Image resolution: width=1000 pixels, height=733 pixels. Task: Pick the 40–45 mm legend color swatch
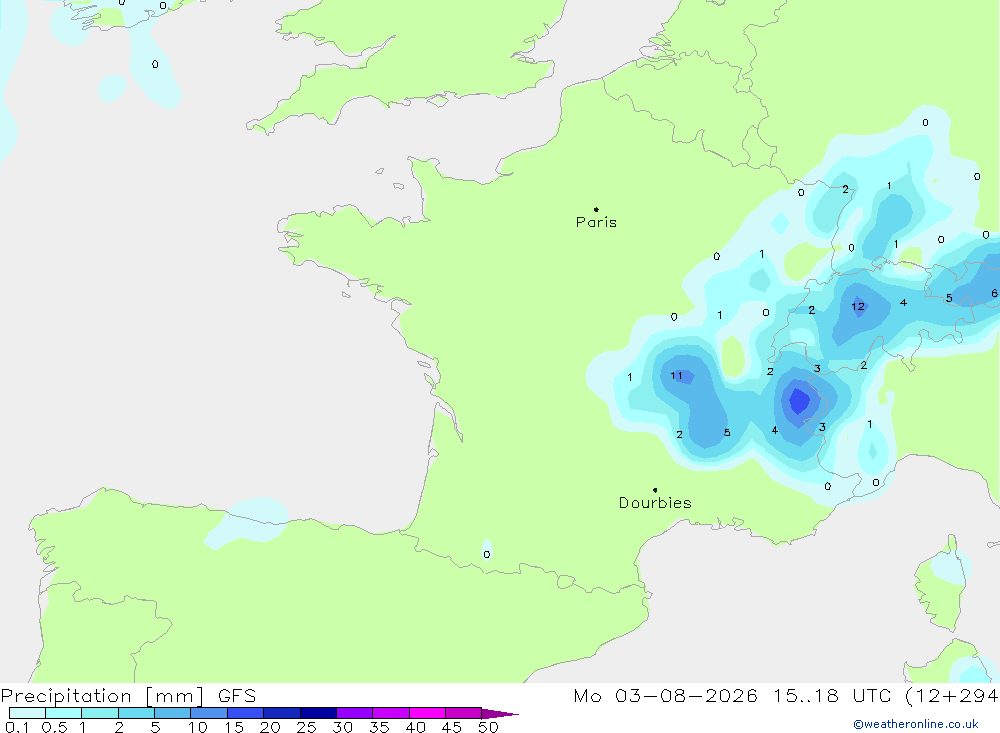pyautogui.click(x=427, y=713)
